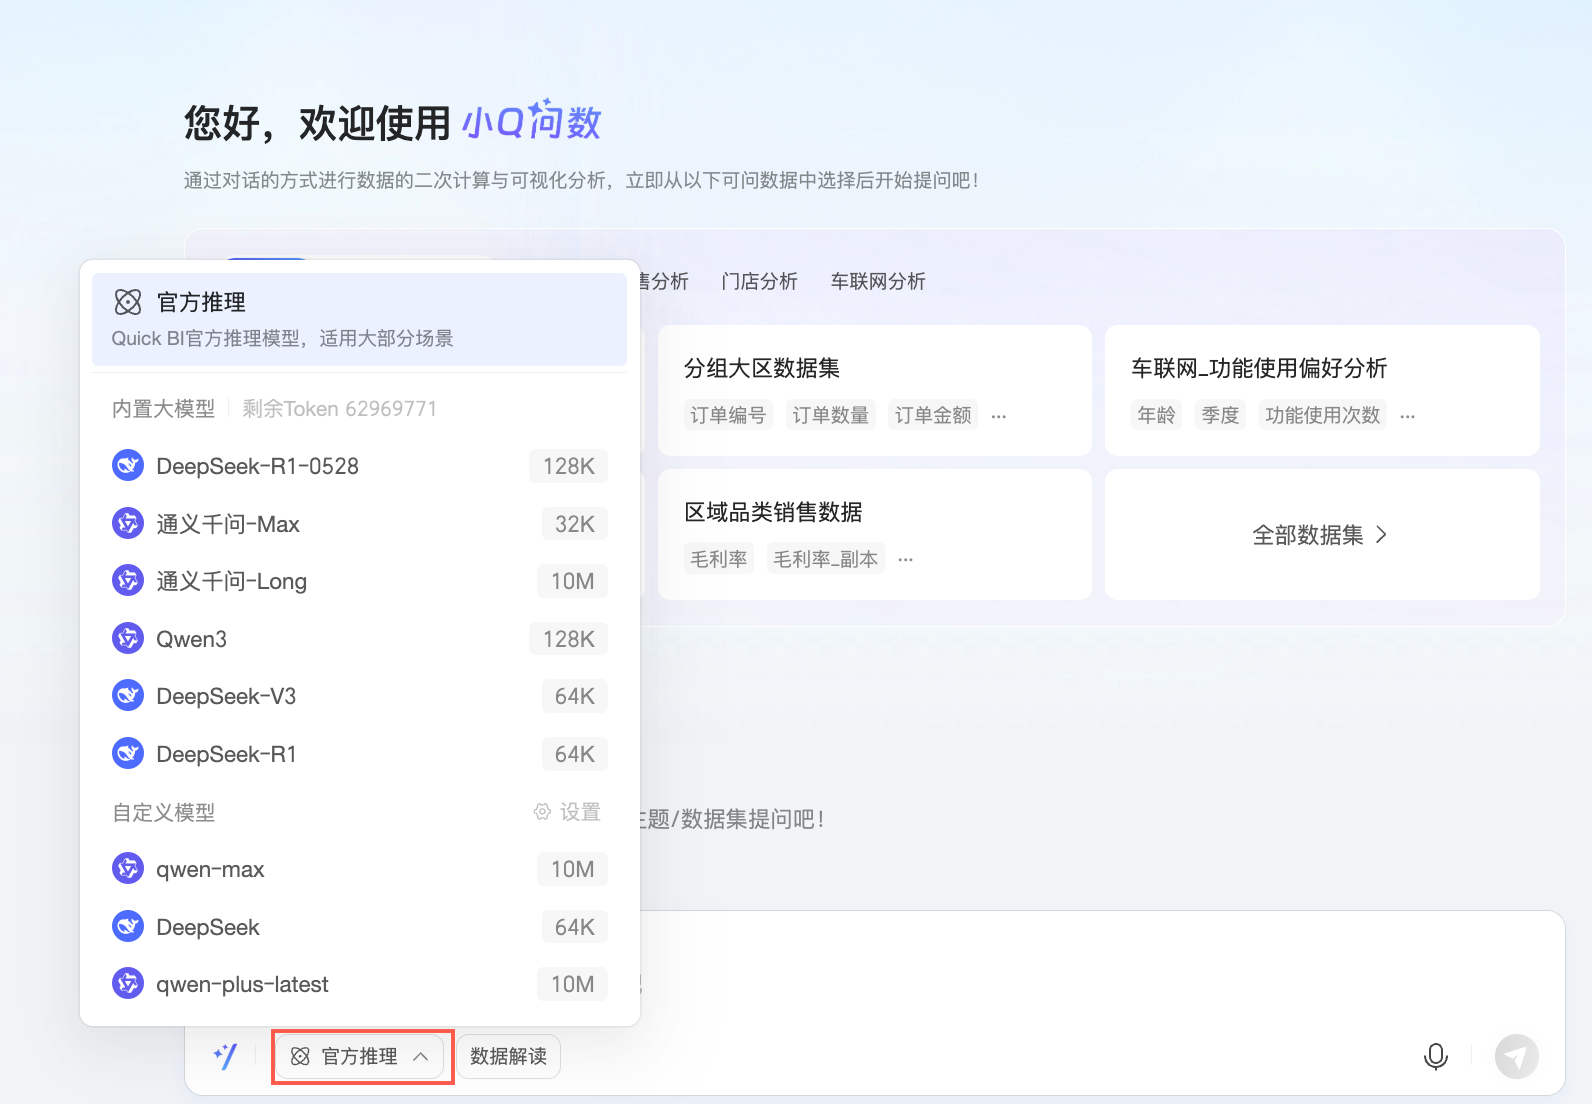Click the 通义千问-Long model logo icon
Image resolution: width=1592 pixels, height=1104 pixels.
coord(128,581)
